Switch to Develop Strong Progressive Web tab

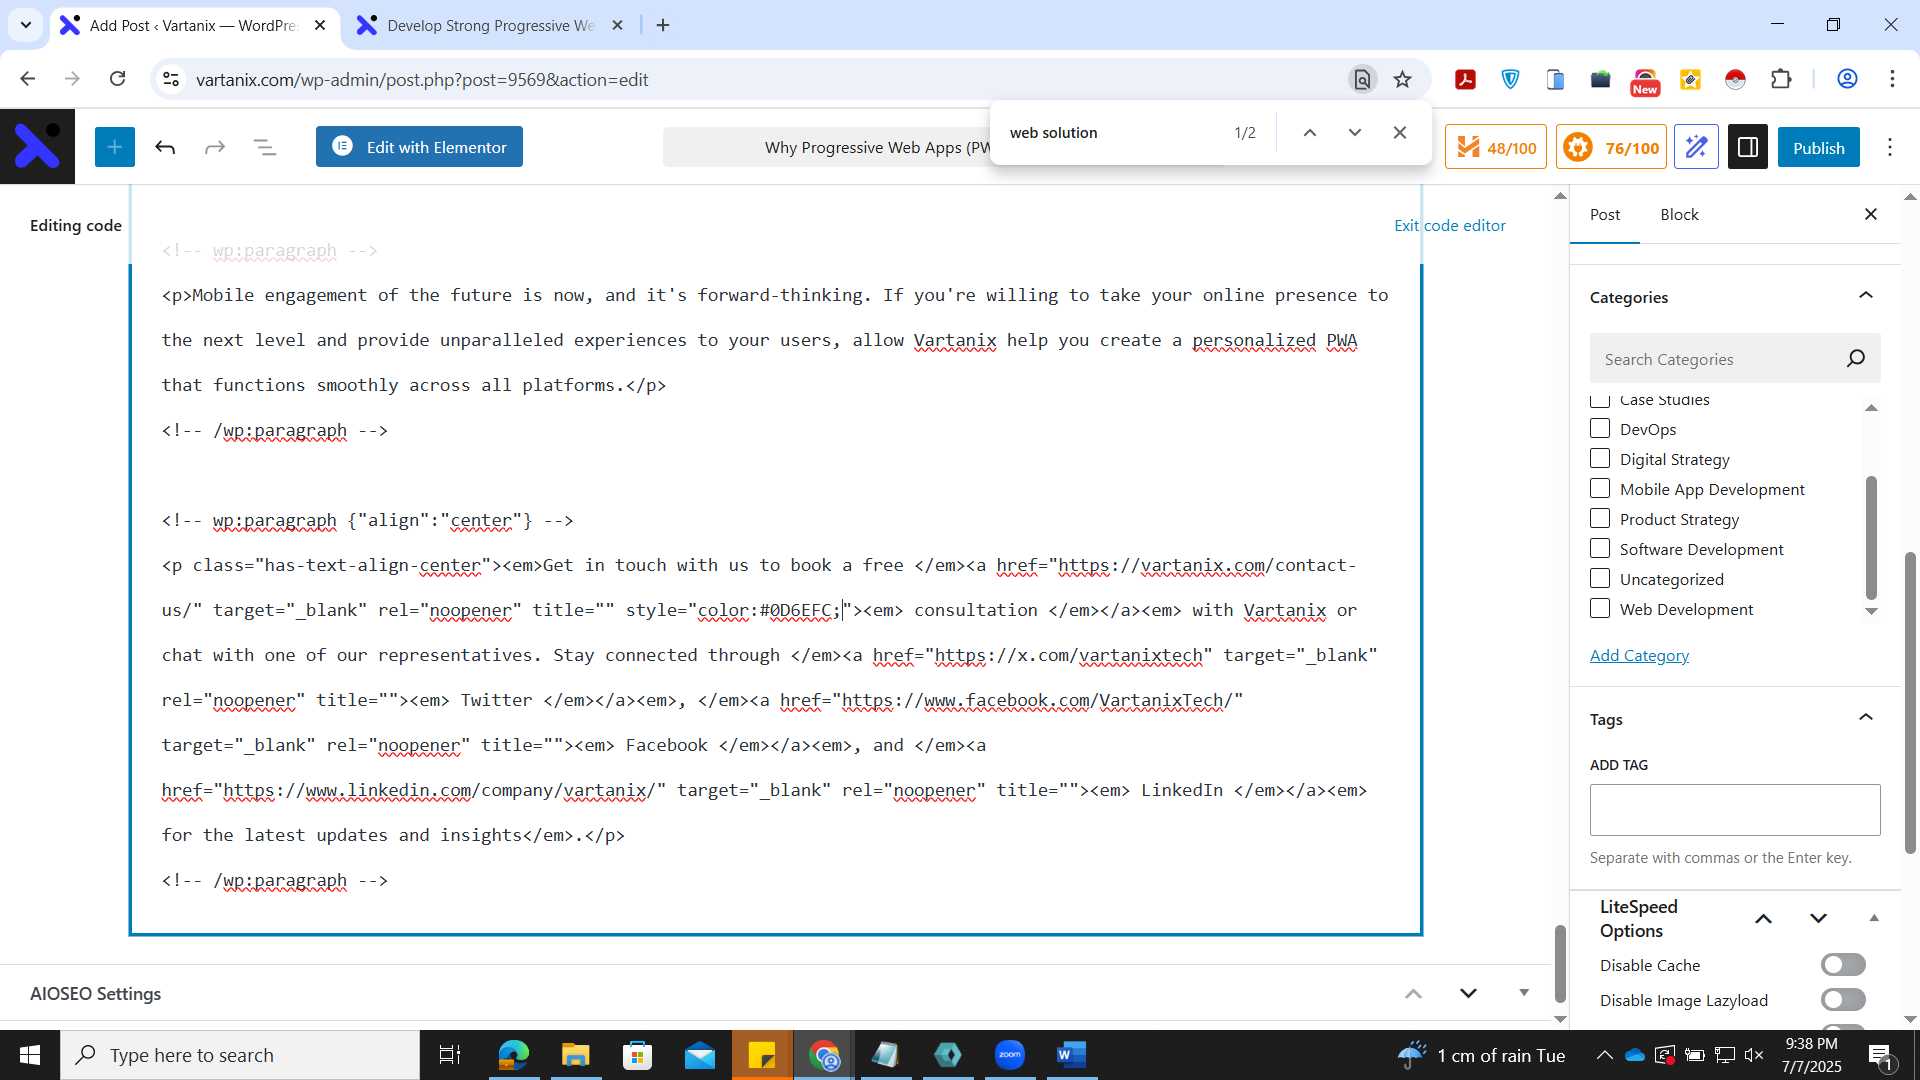490,25
